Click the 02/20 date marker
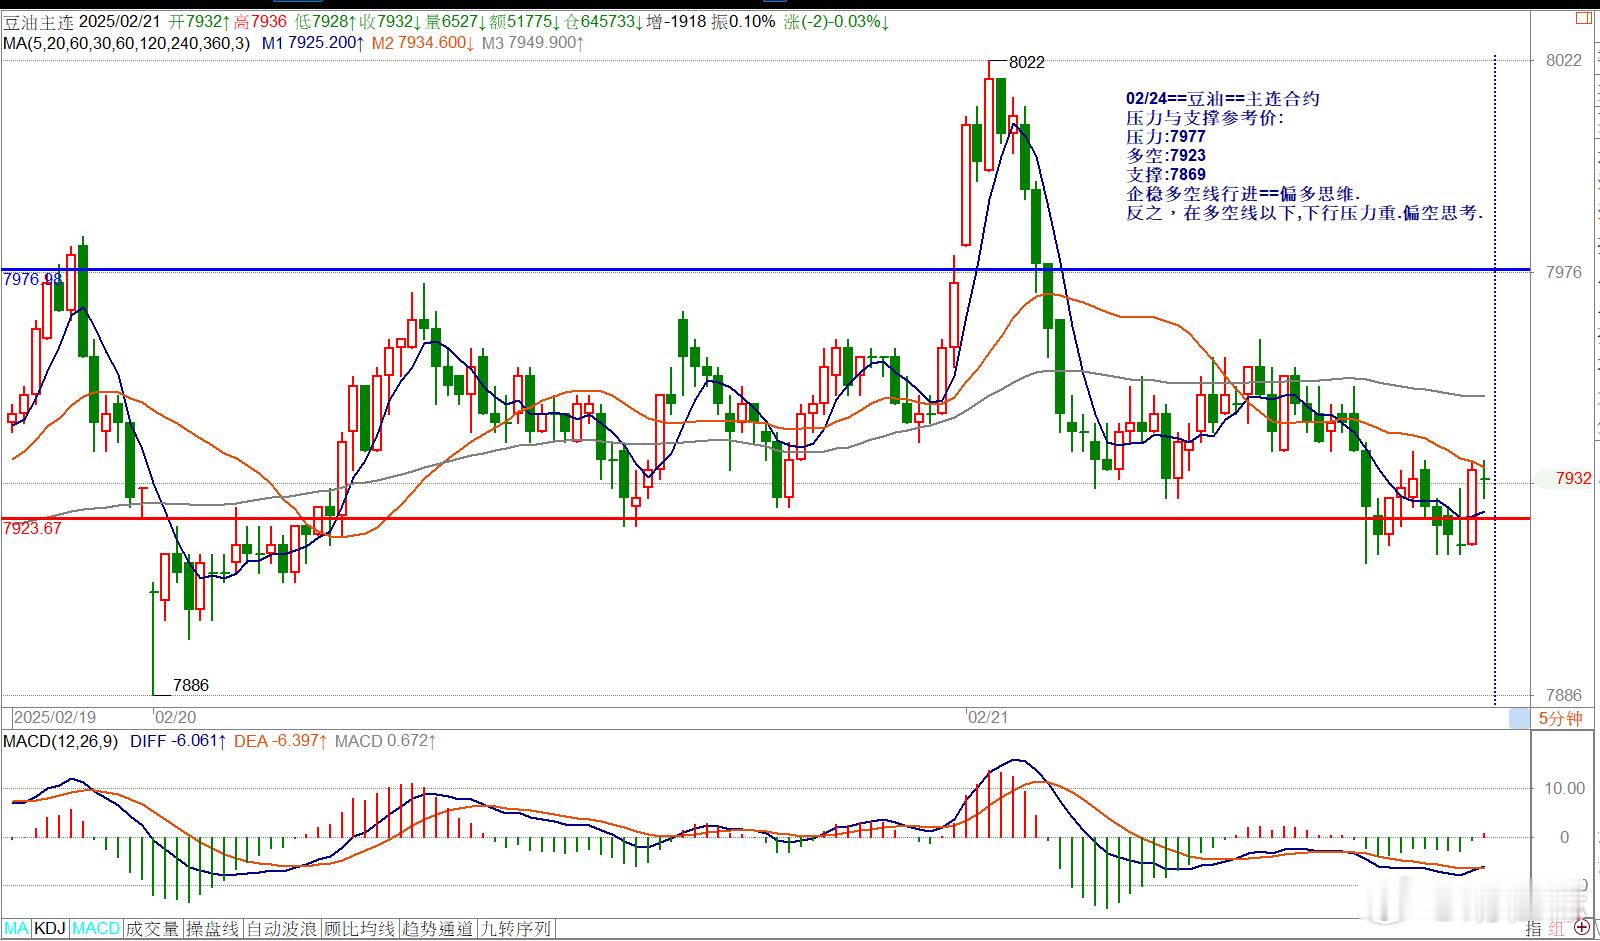 point(176,717)
